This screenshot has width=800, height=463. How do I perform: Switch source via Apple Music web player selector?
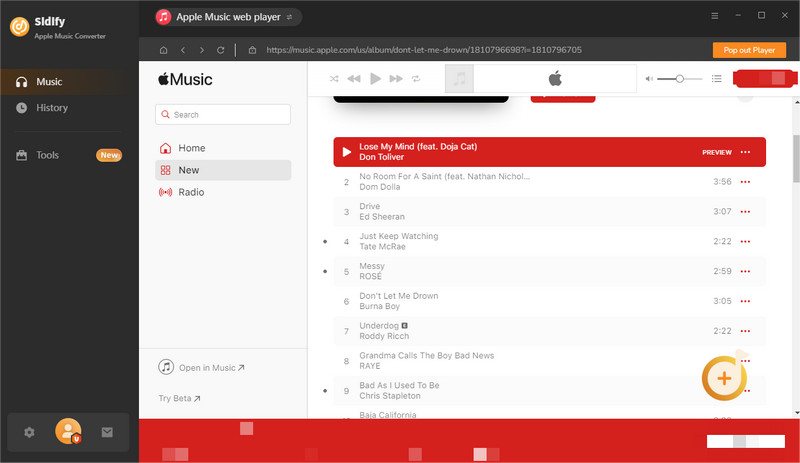228,17
